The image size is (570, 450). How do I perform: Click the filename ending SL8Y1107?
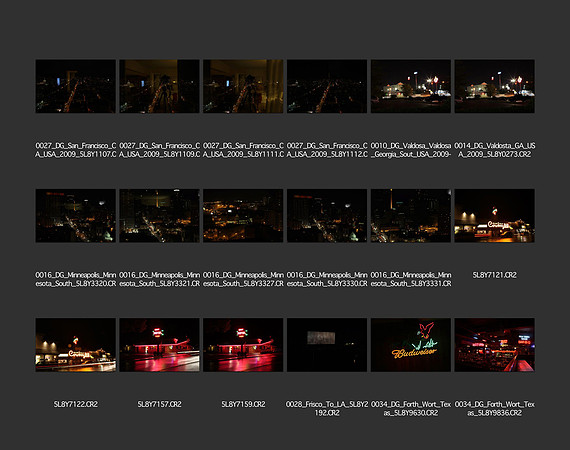[76, 150]
